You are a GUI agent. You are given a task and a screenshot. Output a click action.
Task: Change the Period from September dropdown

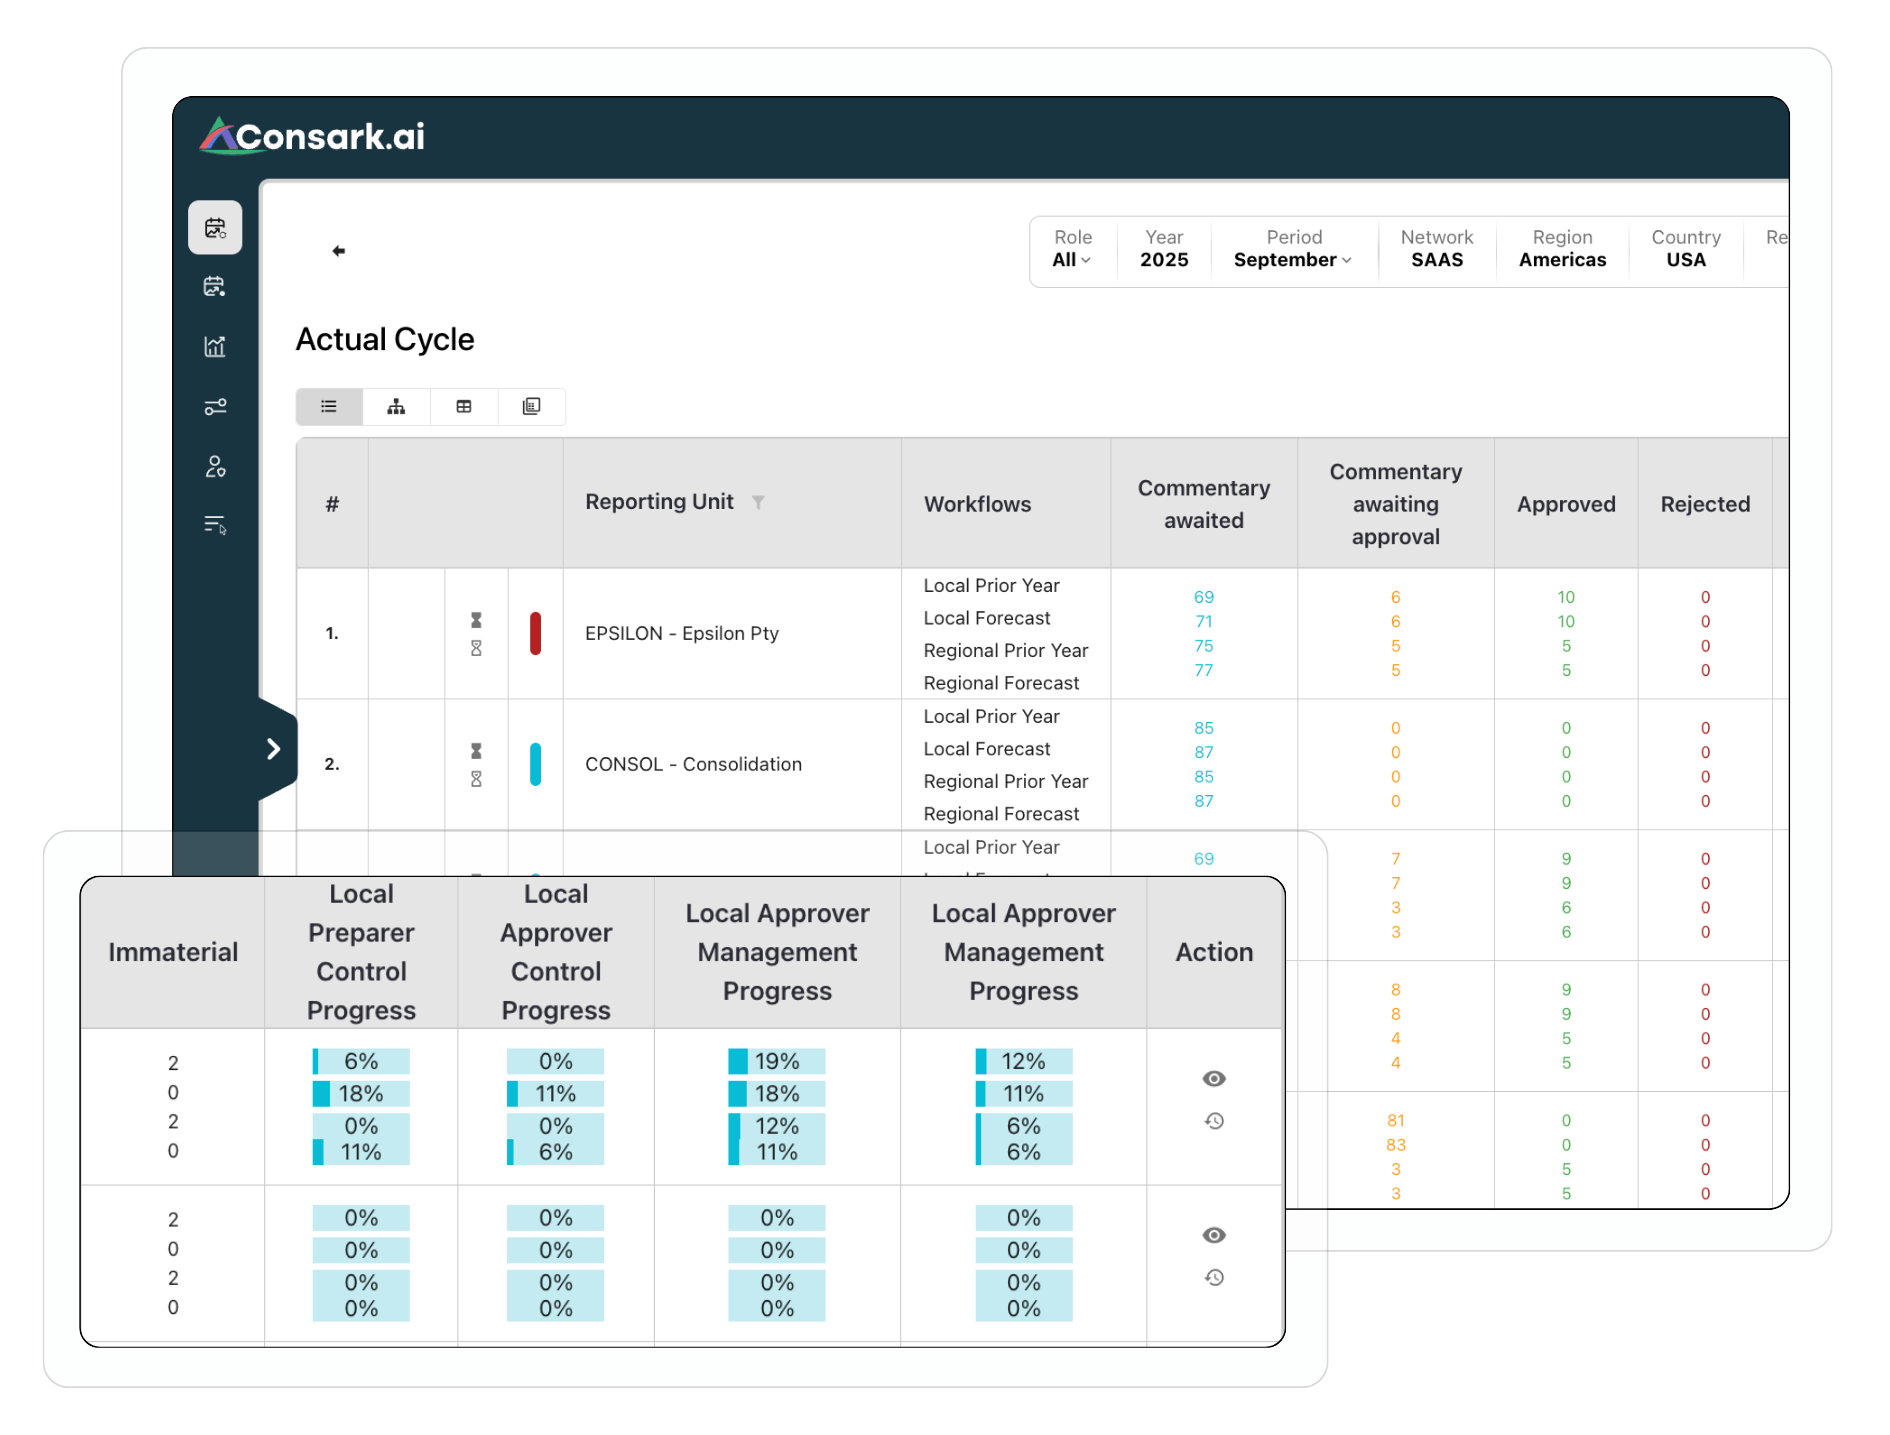(1293, 260)
